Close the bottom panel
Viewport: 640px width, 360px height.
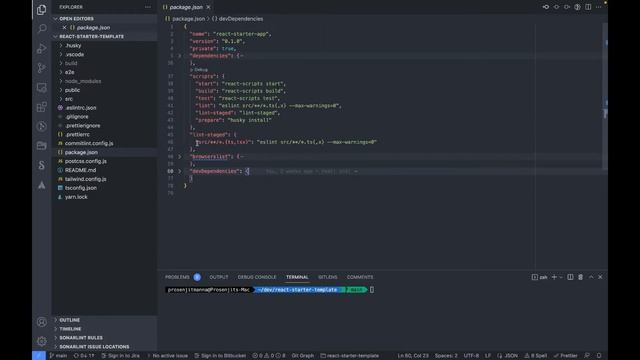[x=600, y=277]
